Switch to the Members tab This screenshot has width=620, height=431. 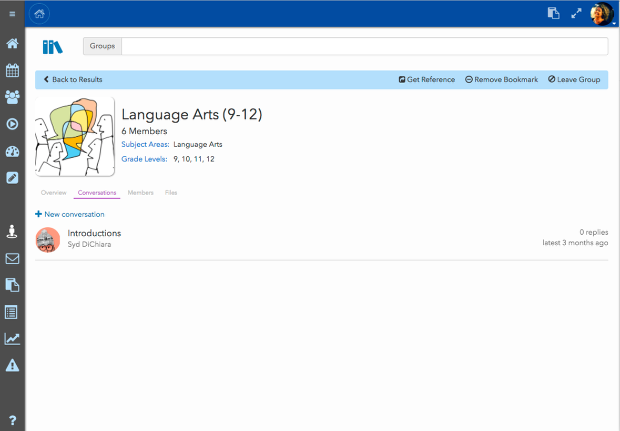pyautogui.click(x=140, y=193)
